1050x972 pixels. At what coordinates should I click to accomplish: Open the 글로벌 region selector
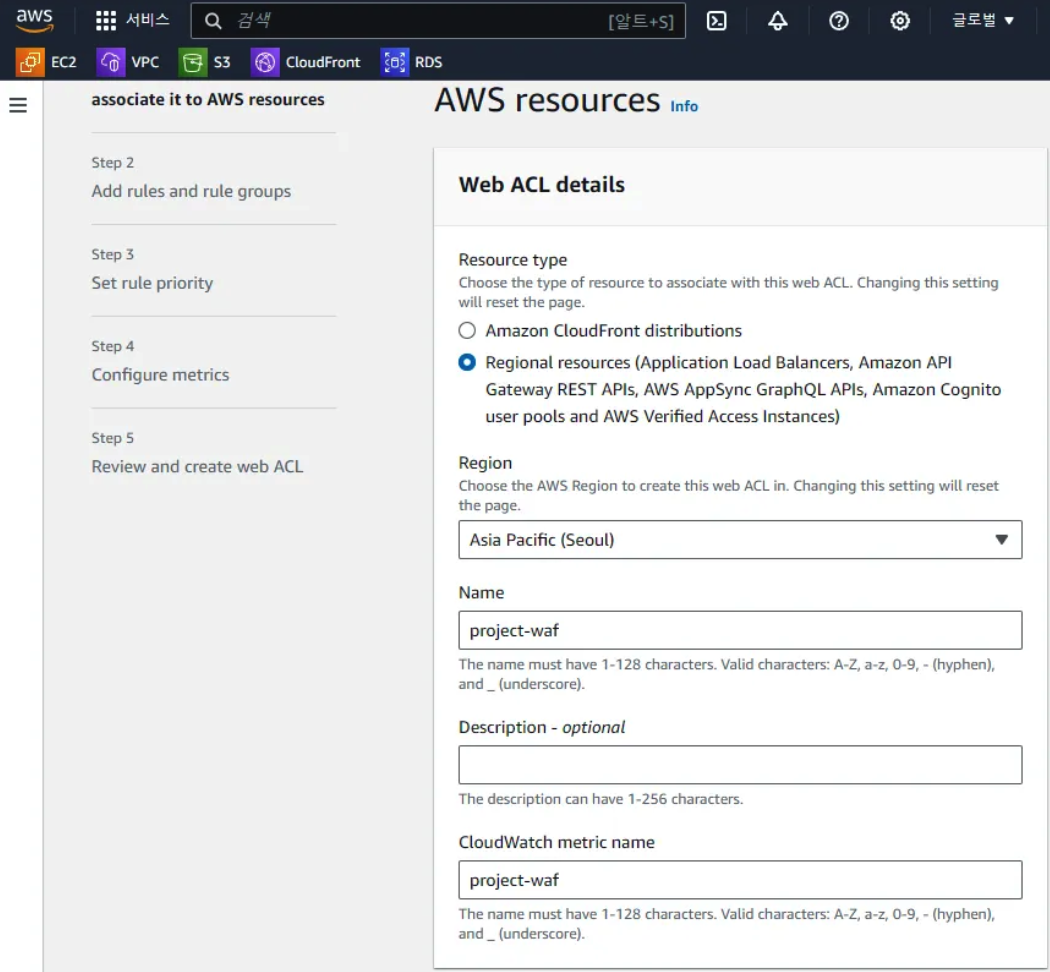coord(981,21)
